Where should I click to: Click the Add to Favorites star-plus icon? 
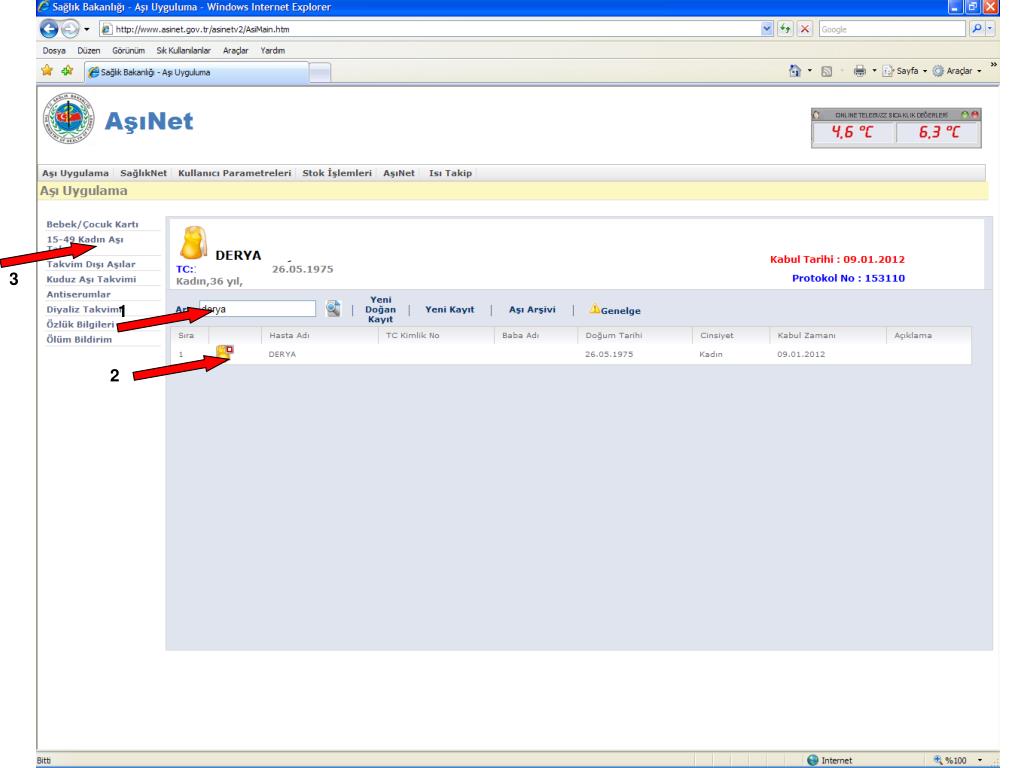point(67,71)
